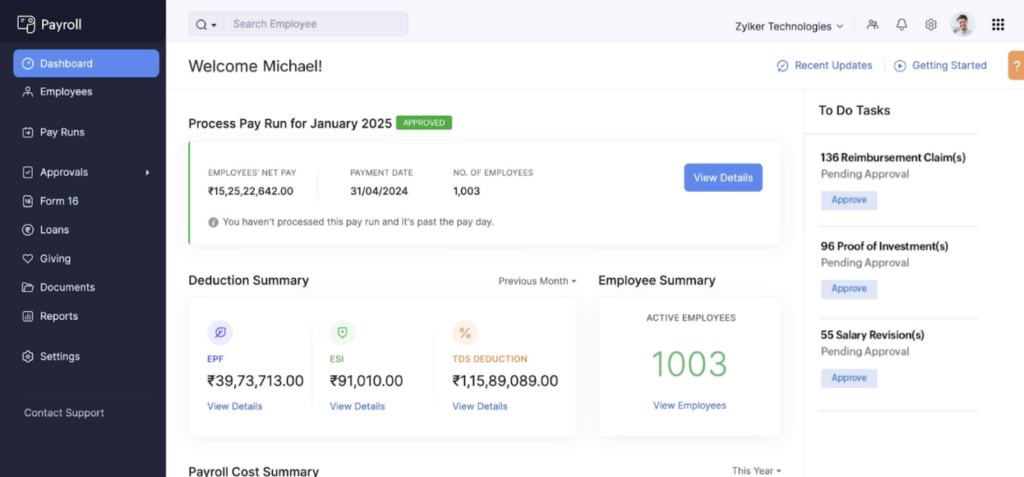Click View Details for the pay run

point(723,178)
